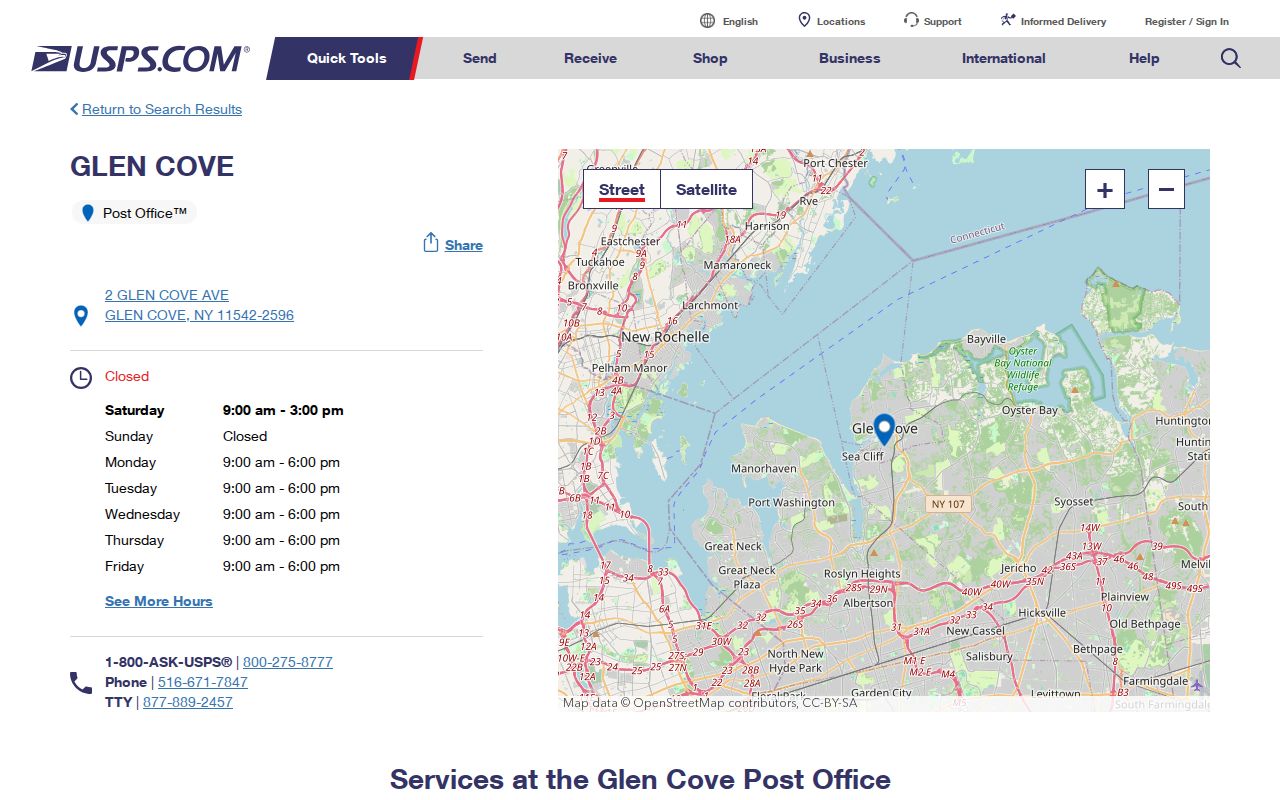Image resolution: width=1280 pixels, height=800 pixels.
Task: Select English language link
Action: click(x=740, y=21)
